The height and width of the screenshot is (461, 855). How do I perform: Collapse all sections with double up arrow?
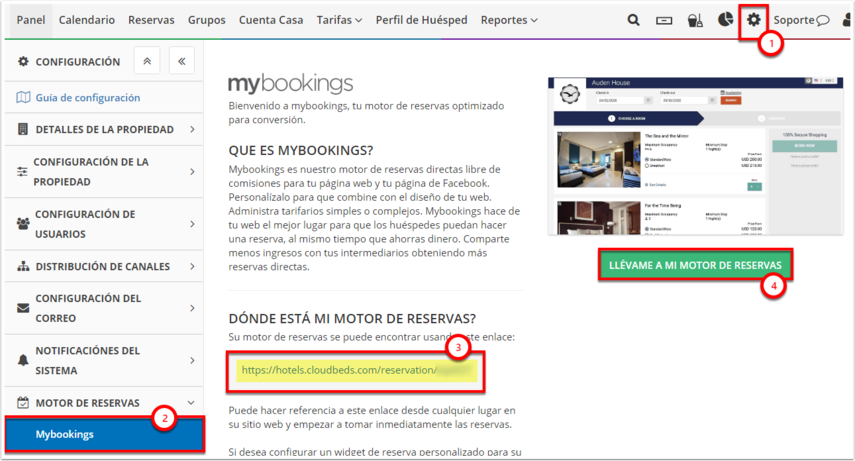[x=147, y=61]
